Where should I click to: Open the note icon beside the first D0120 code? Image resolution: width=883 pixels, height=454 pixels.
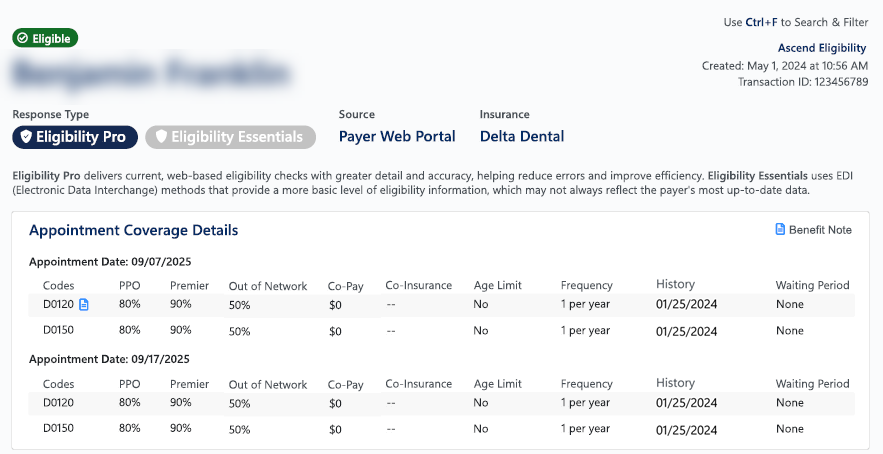pyautogui.click(x=84, y=305)
